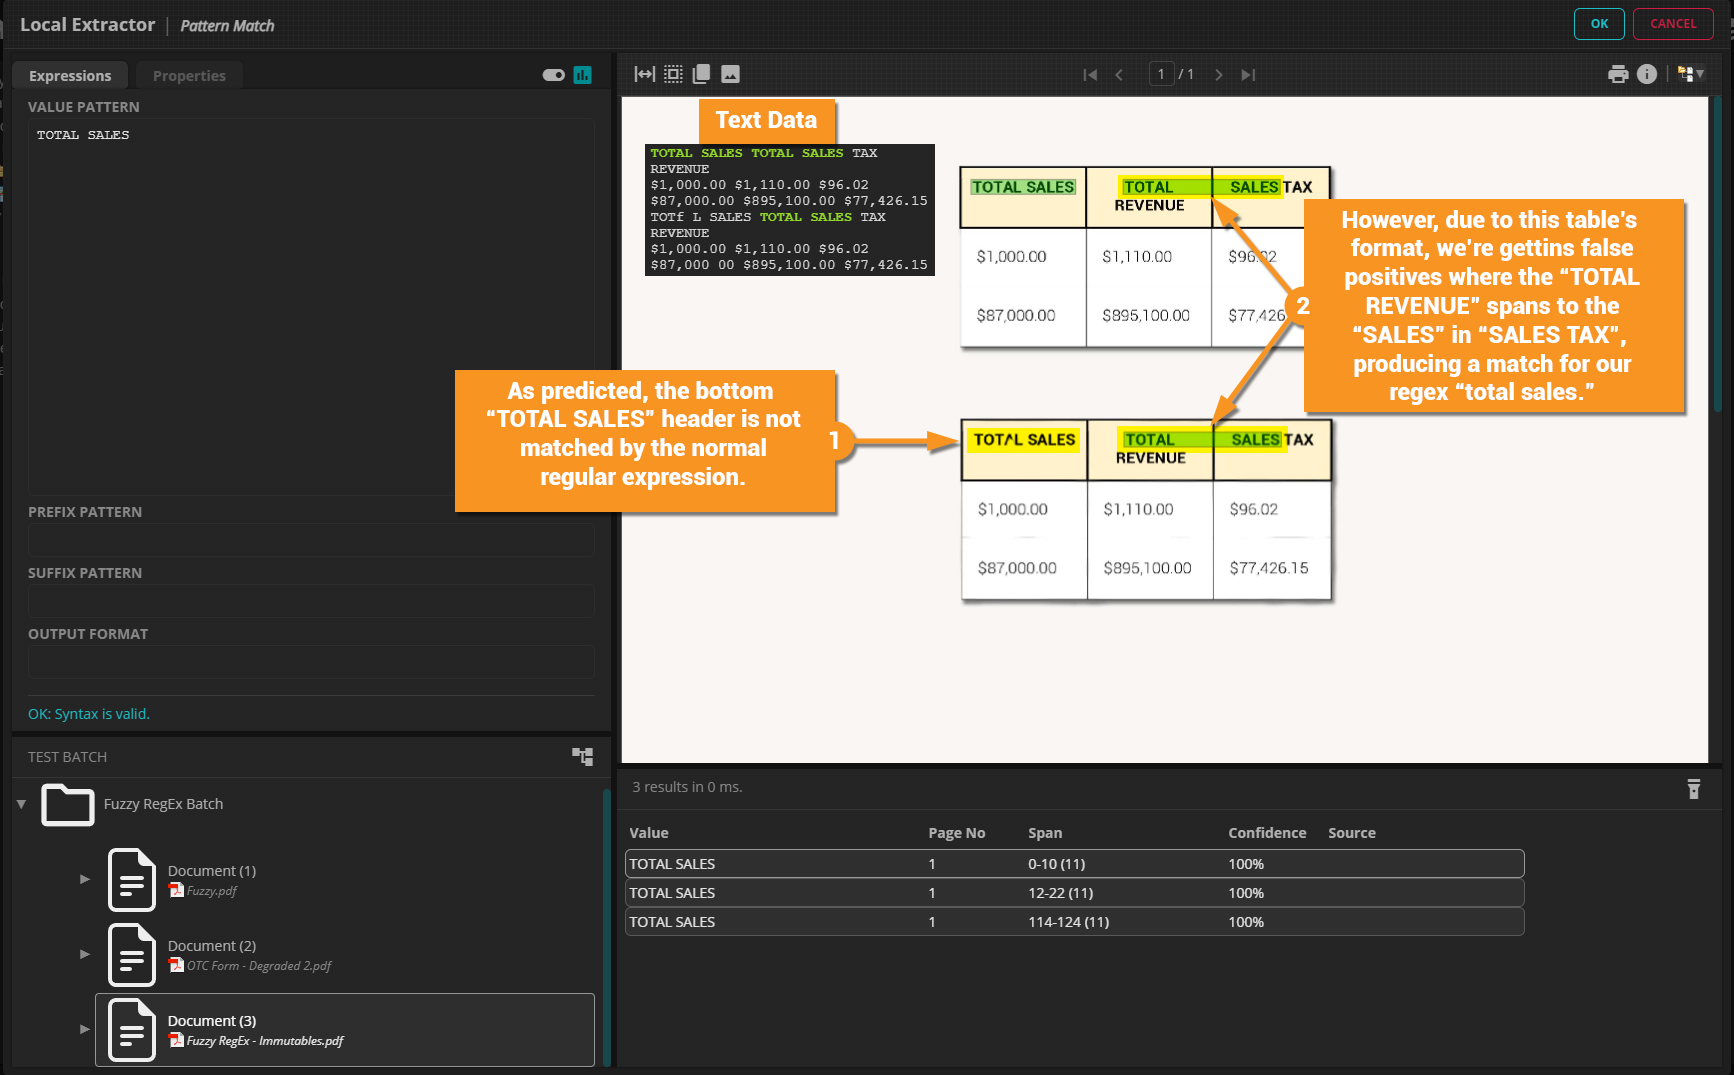1734x1075 pixels.
Task: Click the image view icon in viewer toolbar
Action: (730, 74)
